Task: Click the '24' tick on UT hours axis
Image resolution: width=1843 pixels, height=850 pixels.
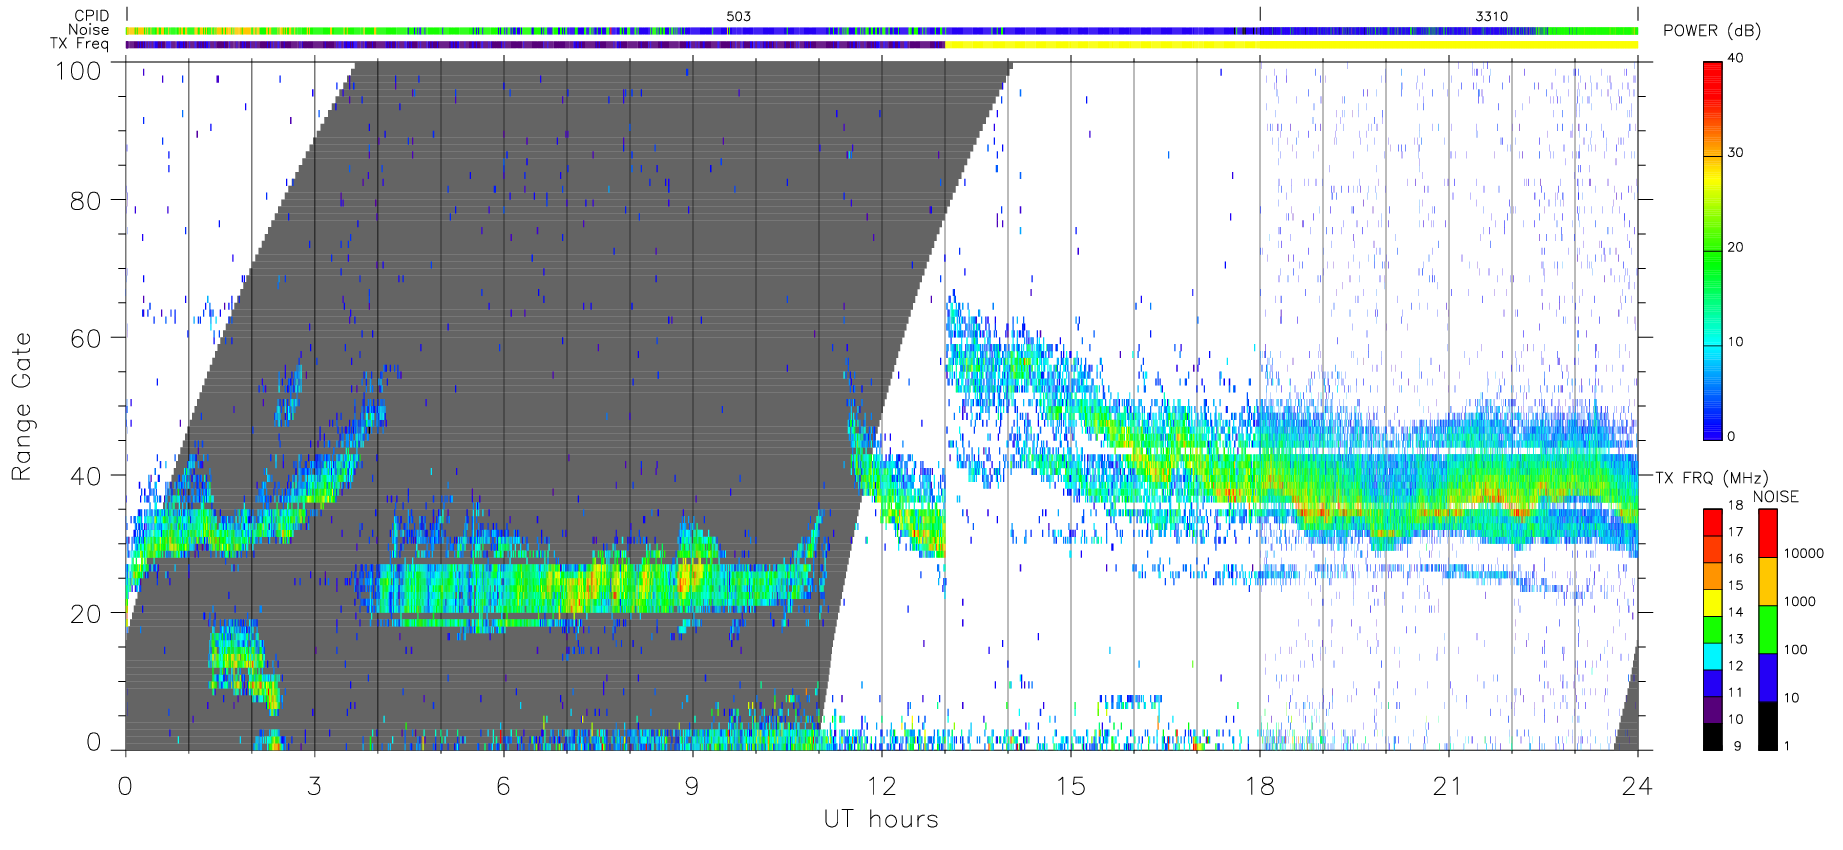Action: [x=1637, y=786]
